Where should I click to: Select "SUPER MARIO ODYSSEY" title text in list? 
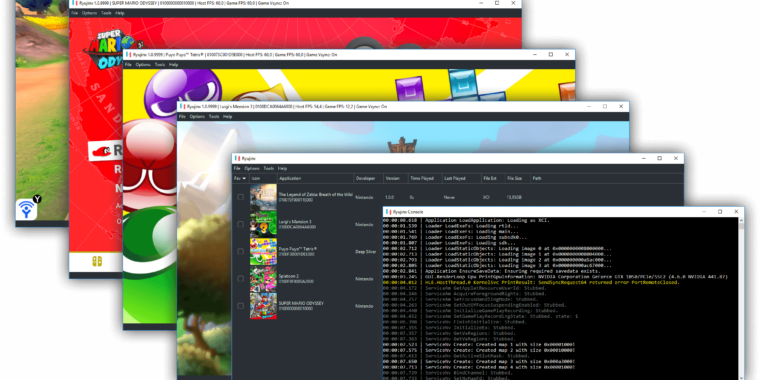click(x=301, y=303)
